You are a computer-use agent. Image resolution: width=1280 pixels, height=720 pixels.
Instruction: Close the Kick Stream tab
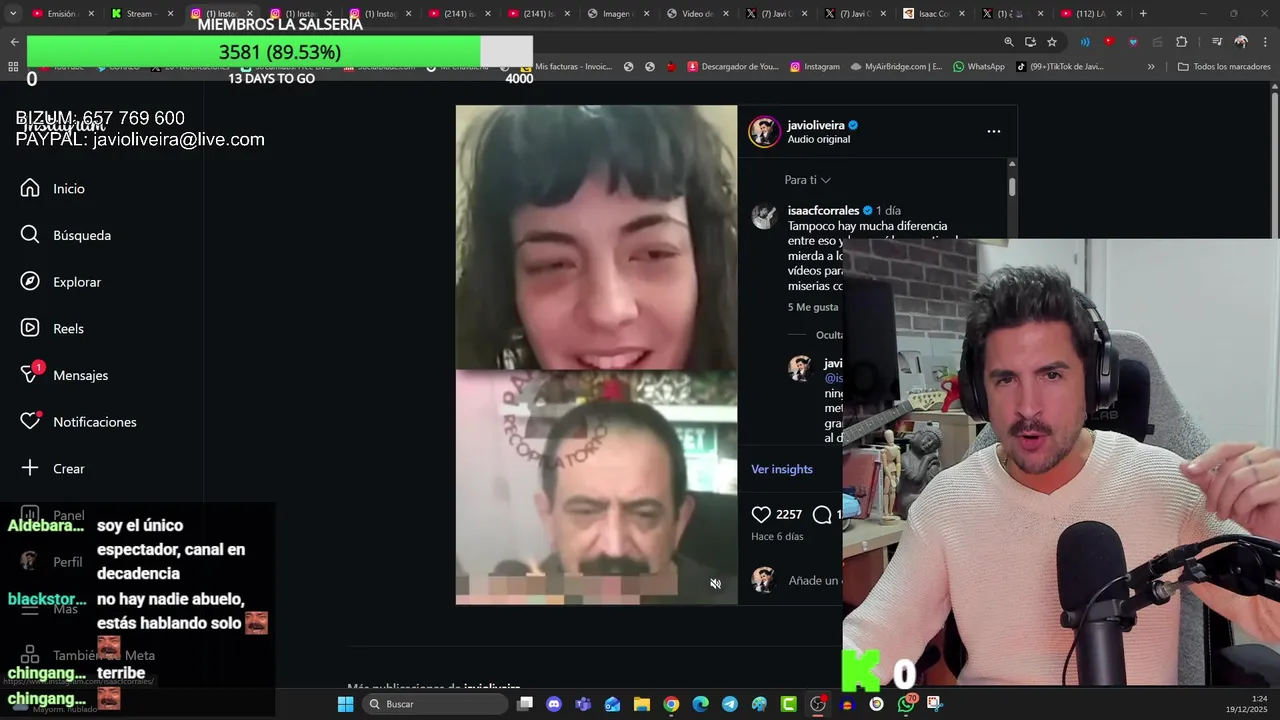click(x=170, y=14)
